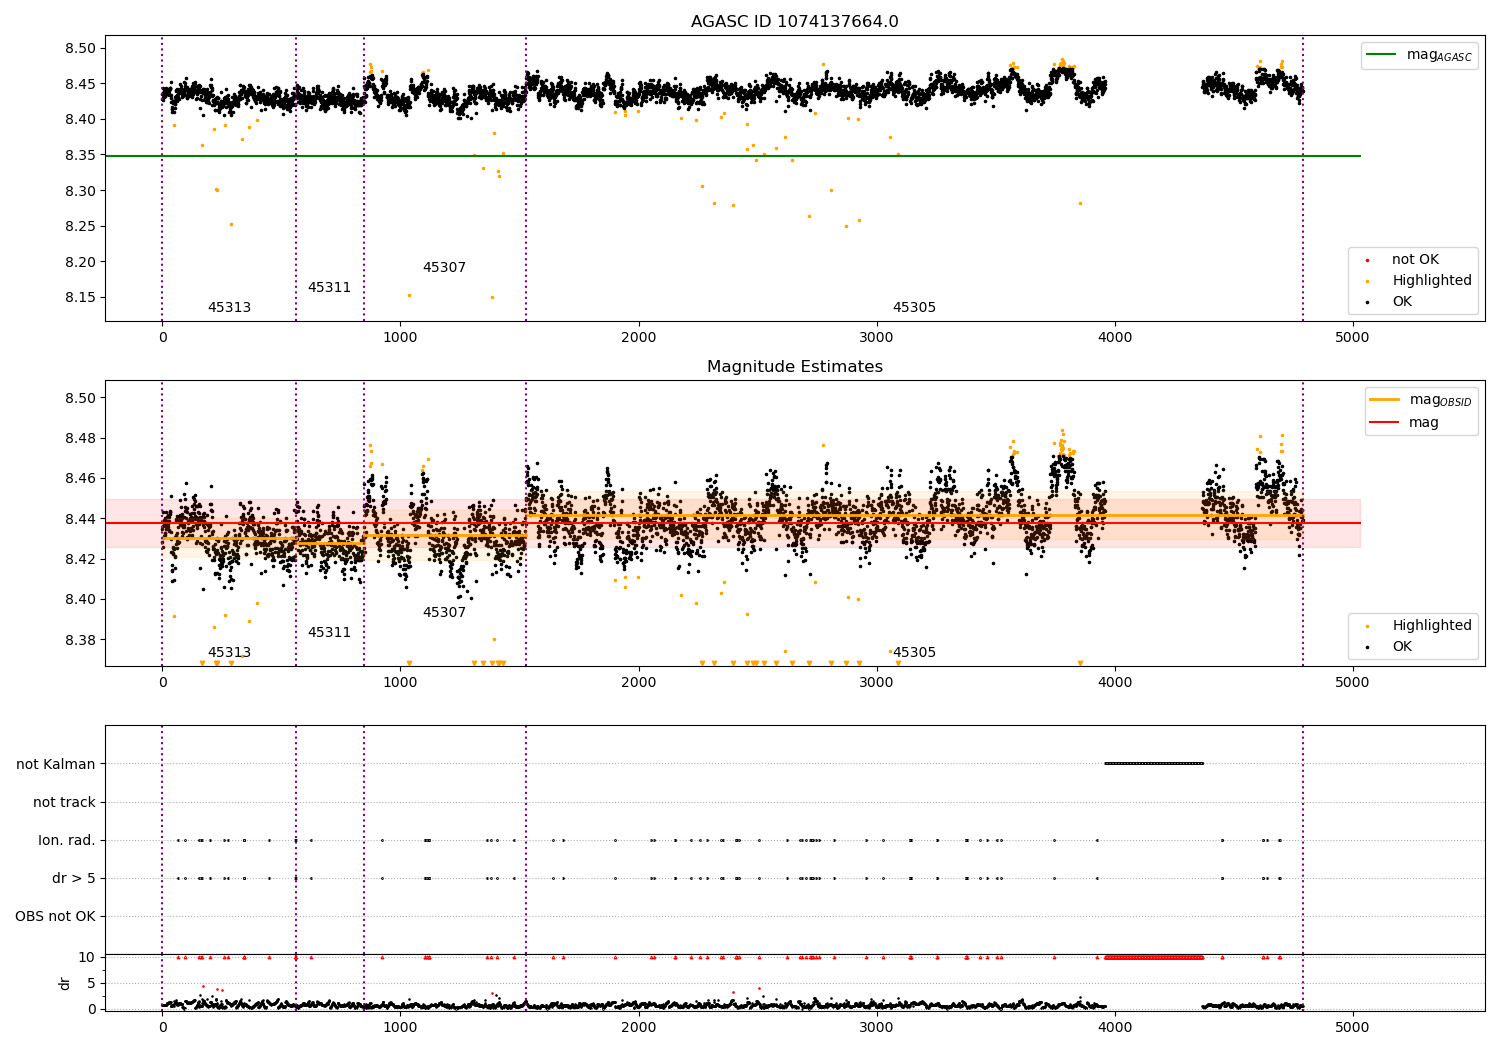Click the red line swatch beside mag legend entry
Image resolution: width=1500 pixels, height=1050 pixels.
click(x=1385, y=423)
